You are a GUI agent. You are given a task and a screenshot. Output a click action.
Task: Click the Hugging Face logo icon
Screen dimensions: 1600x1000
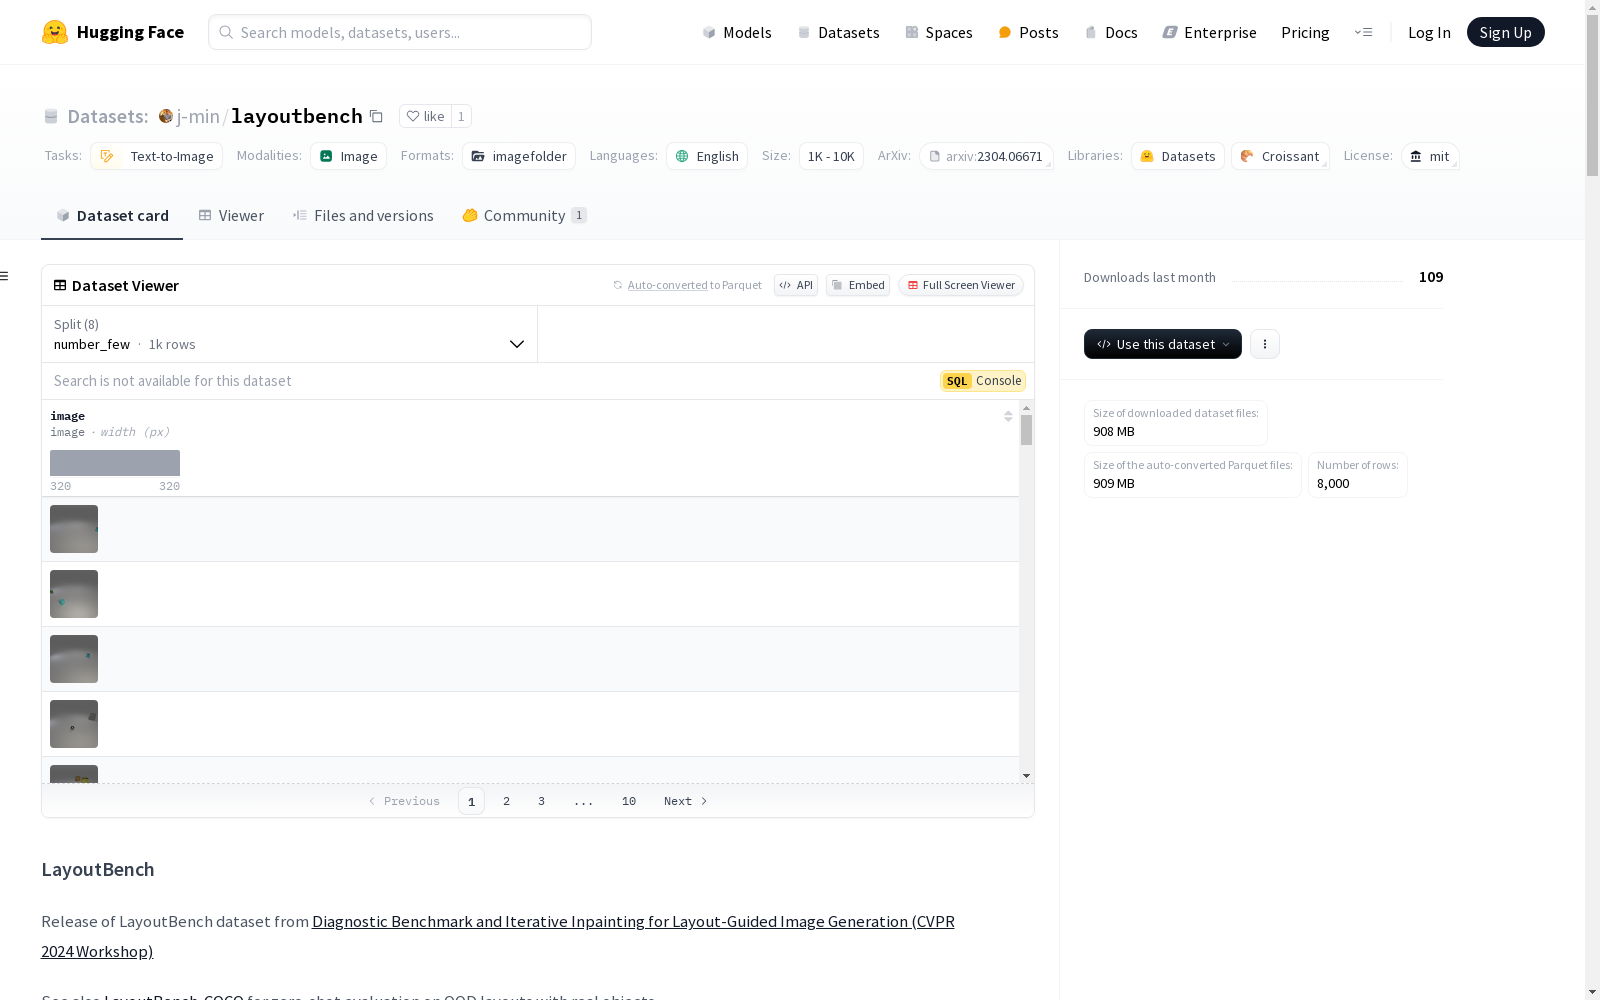point(55,32)
